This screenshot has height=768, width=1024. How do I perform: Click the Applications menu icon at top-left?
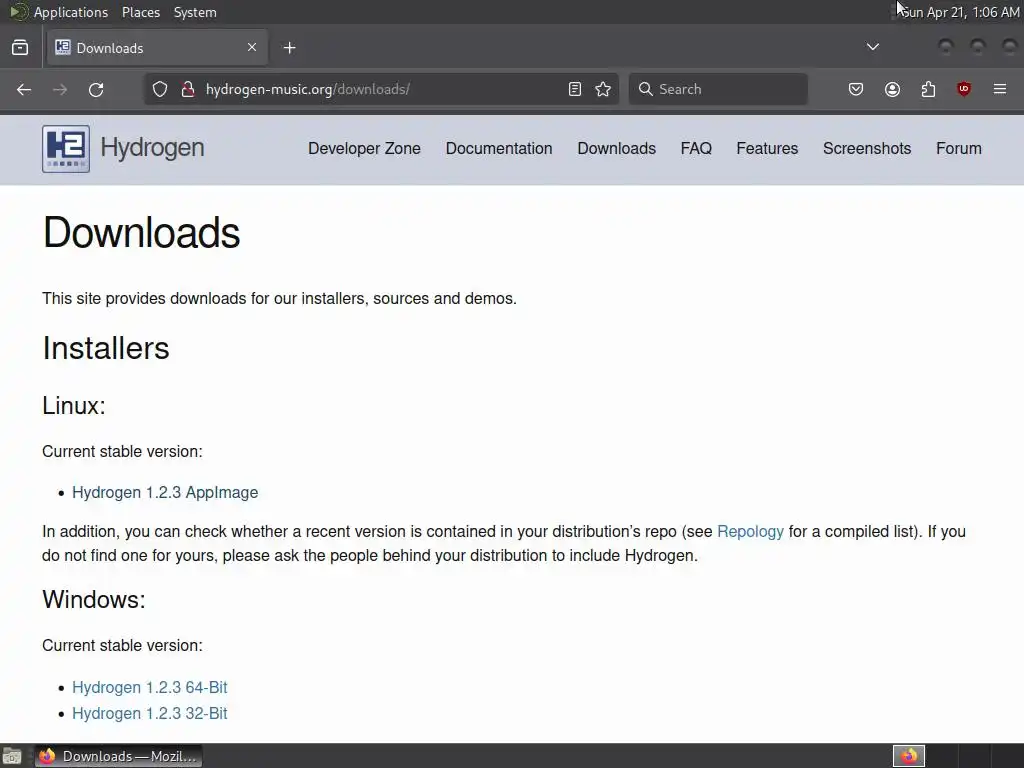[x=19, y=12]
